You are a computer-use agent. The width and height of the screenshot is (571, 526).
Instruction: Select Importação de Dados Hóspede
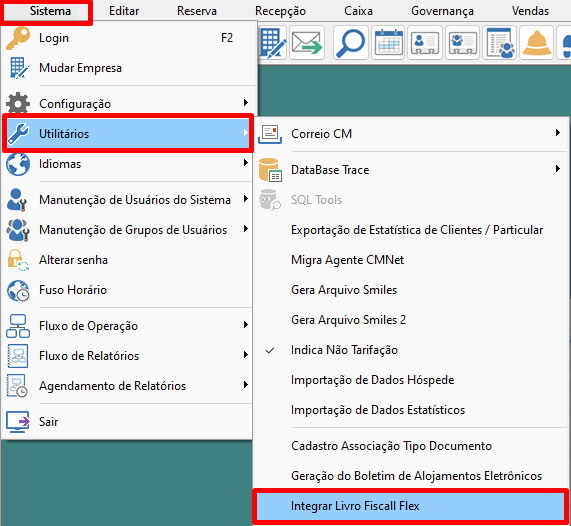[x=411, y=380]
